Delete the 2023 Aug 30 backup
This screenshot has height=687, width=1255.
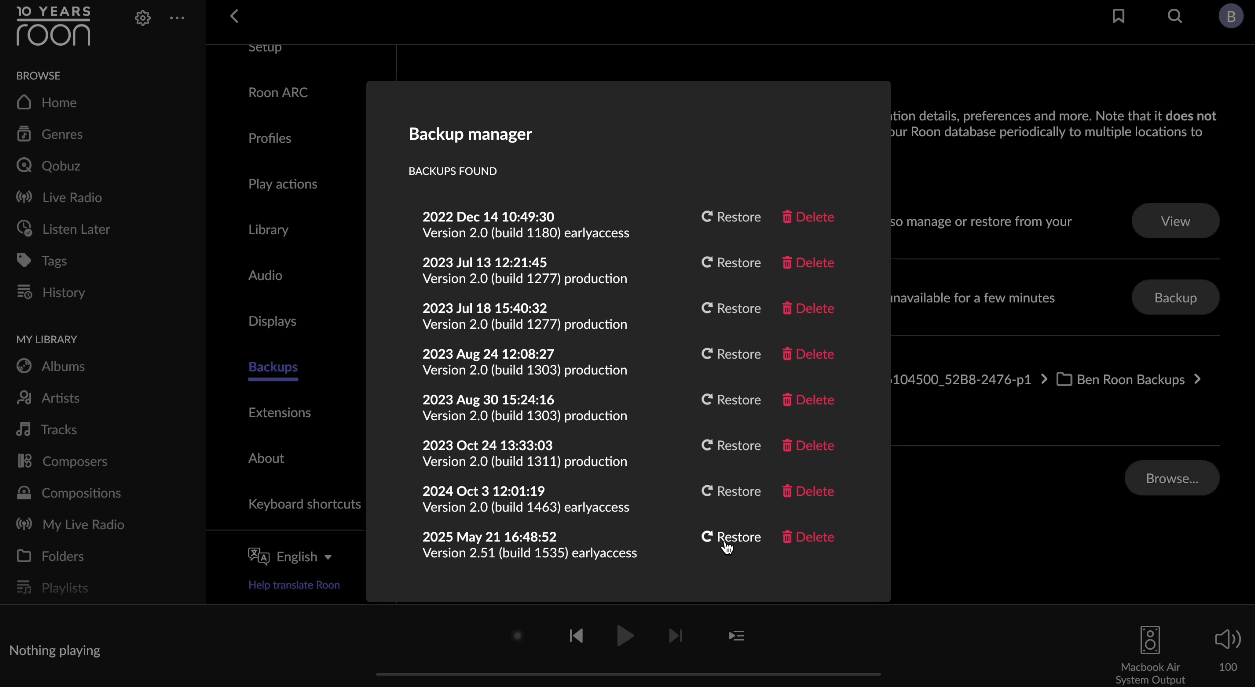pyautogui.click(x=807, y=400)
